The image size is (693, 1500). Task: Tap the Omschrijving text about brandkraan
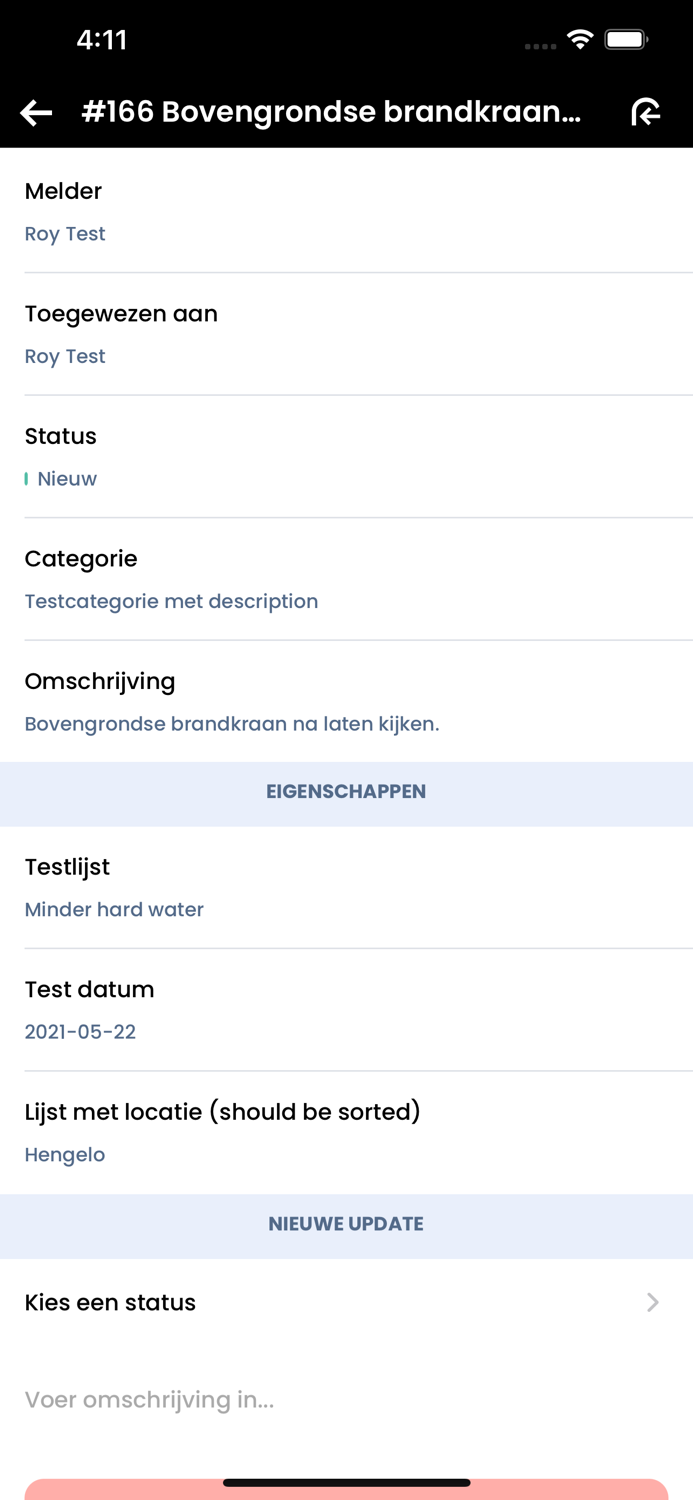232,724
